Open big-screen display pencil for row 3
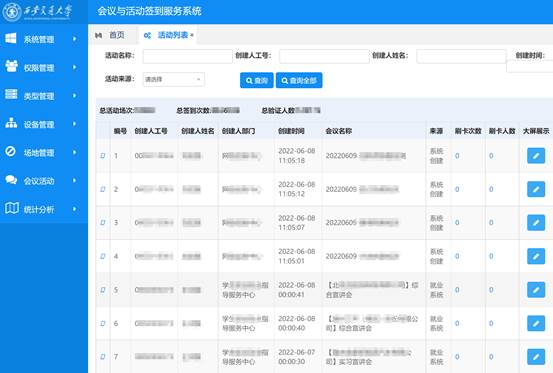 point(536,223)
